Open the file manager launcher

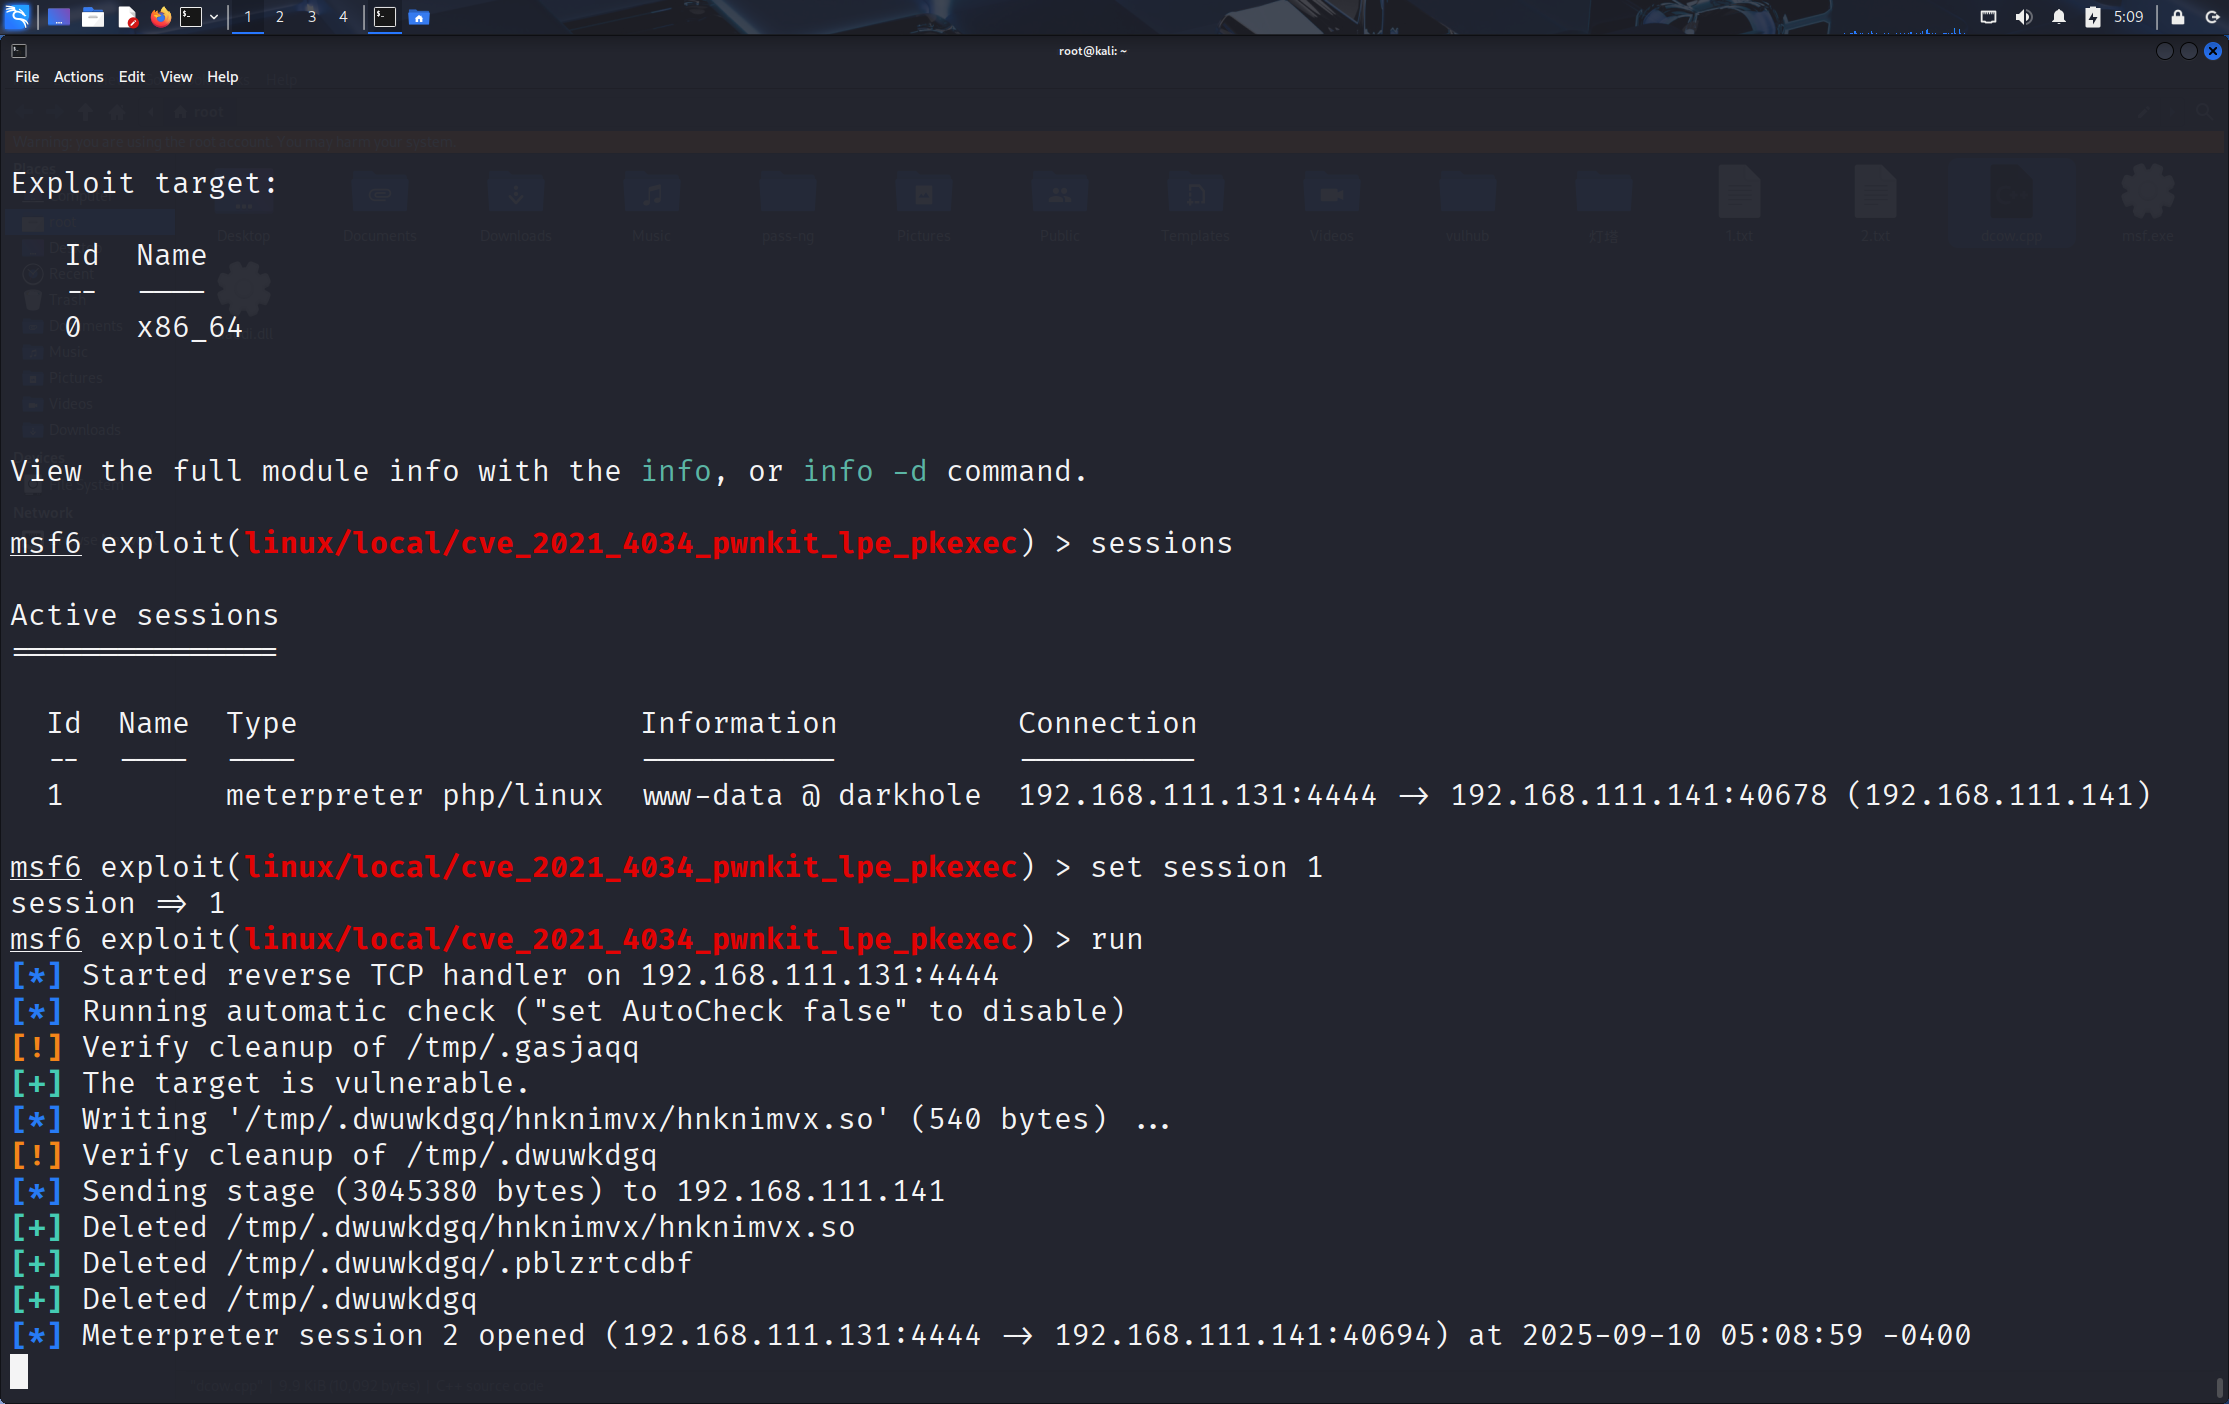pos(92,17)
